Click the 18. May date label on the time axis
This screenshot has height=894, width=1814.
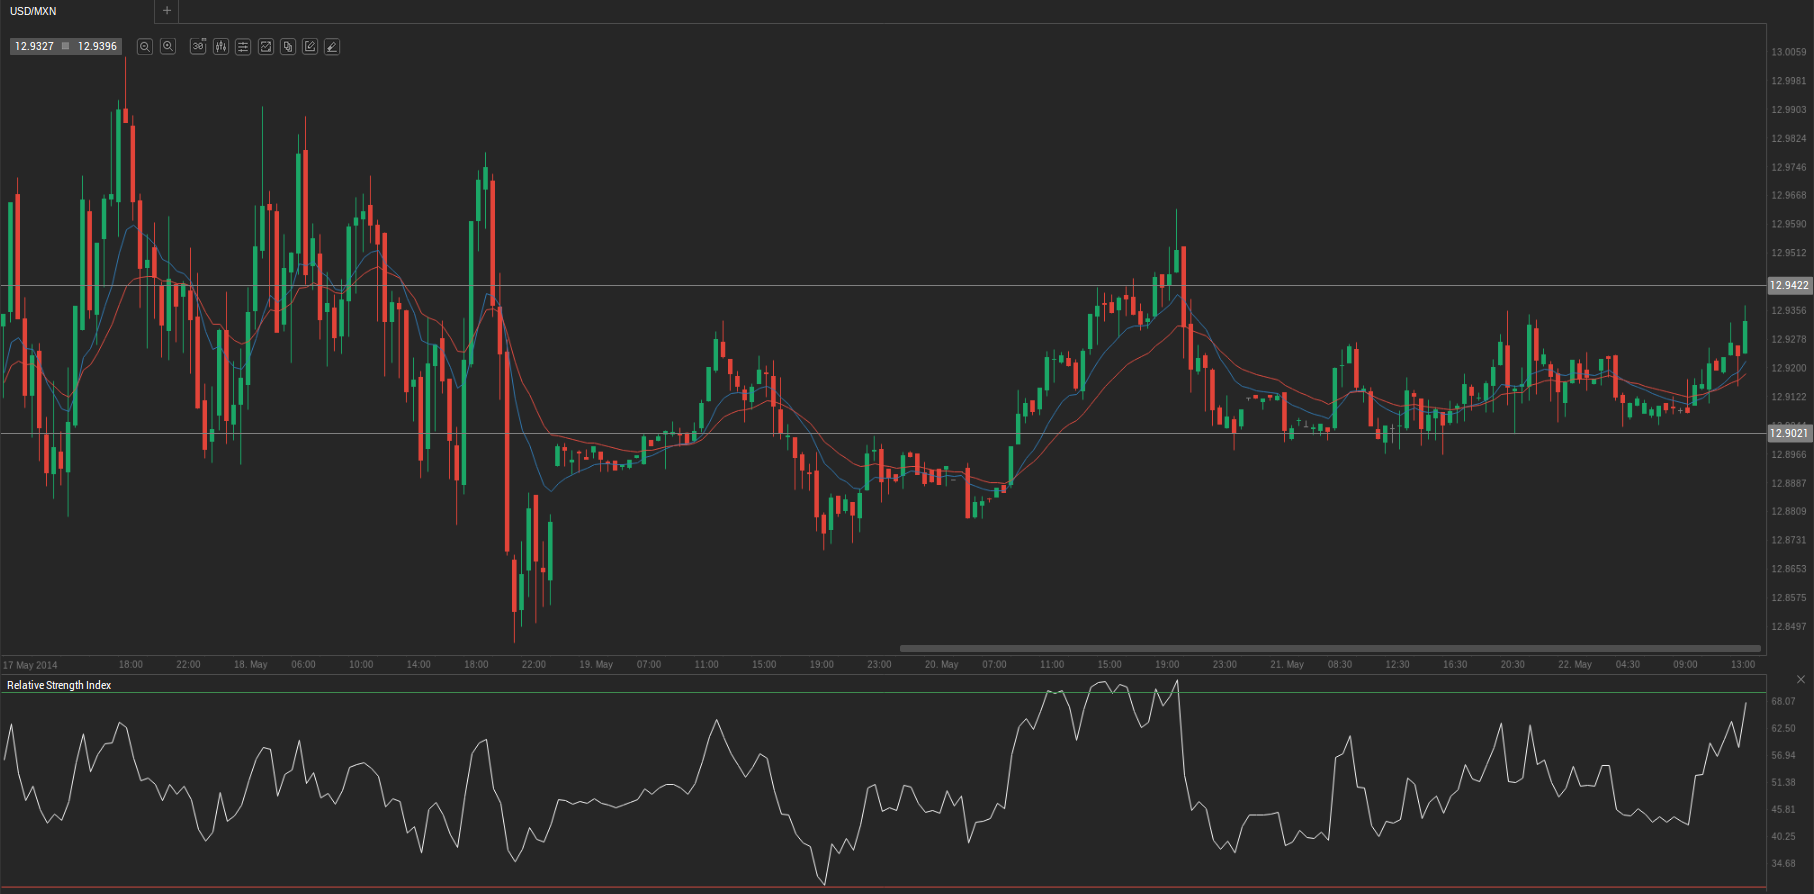click(x=250, y=665)
